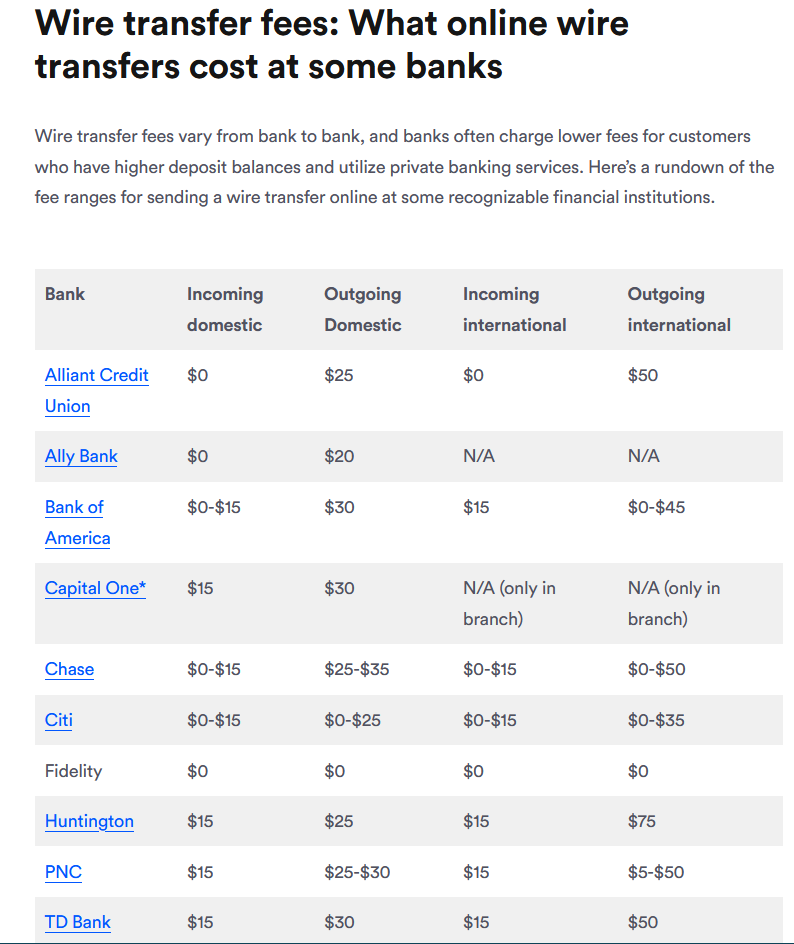Open the Chase bank link
794x944 pixels.
[69, 669]
